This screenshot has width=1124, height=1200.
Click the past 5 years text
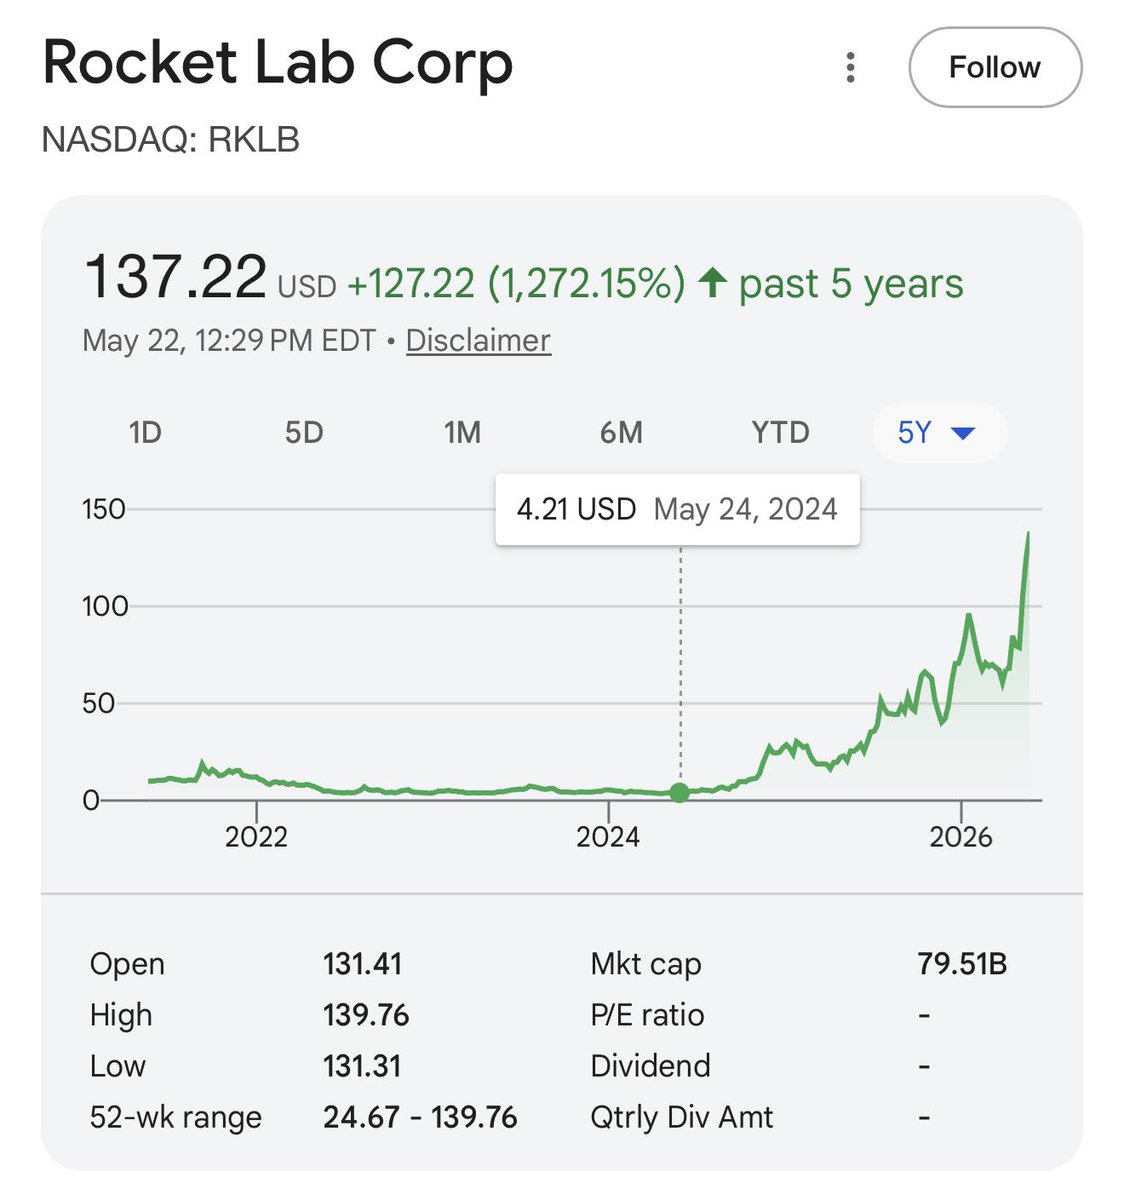coord(851,284)
